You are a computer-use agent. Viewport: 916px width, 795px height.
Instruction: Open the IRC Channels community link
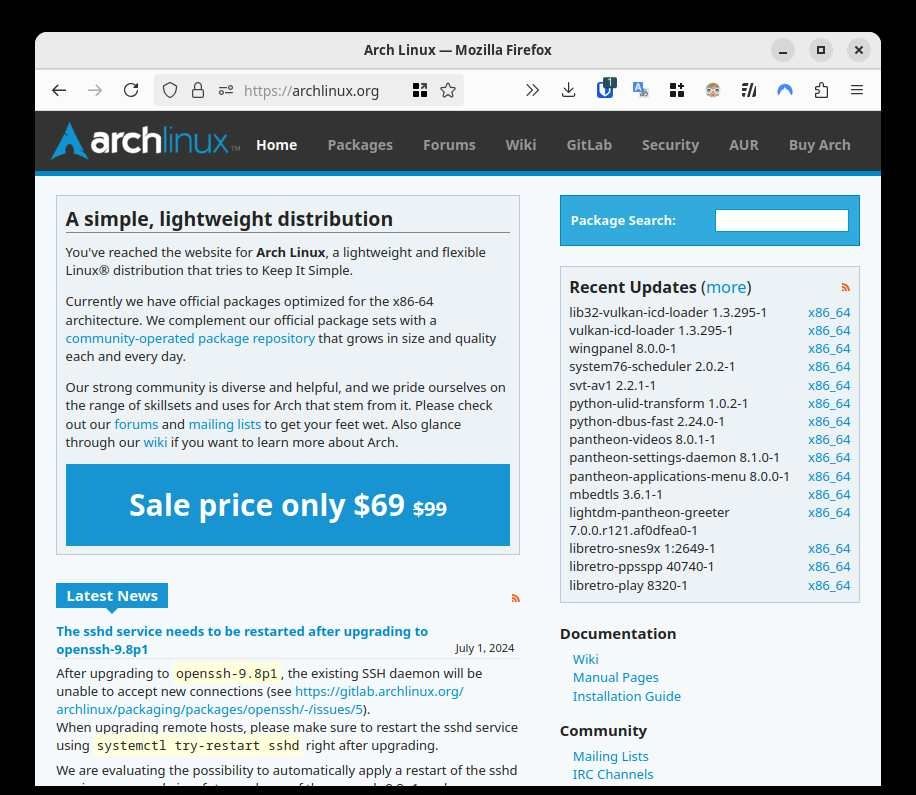[x=613, y=775]
